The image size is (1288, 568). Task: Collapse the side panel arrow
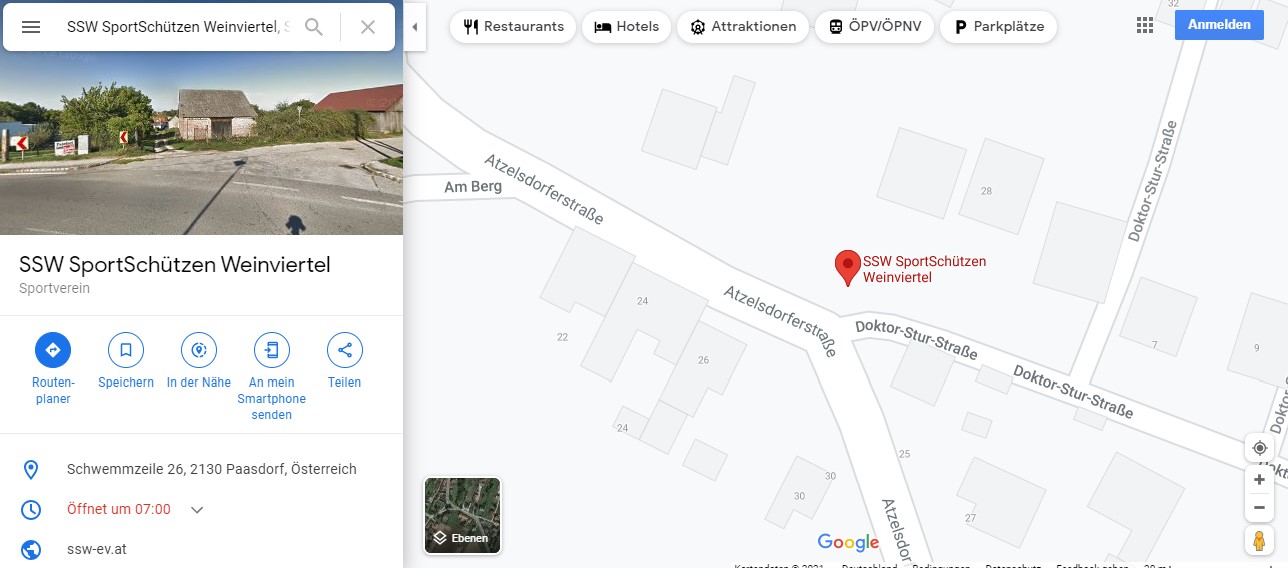(x=415, y=27)
